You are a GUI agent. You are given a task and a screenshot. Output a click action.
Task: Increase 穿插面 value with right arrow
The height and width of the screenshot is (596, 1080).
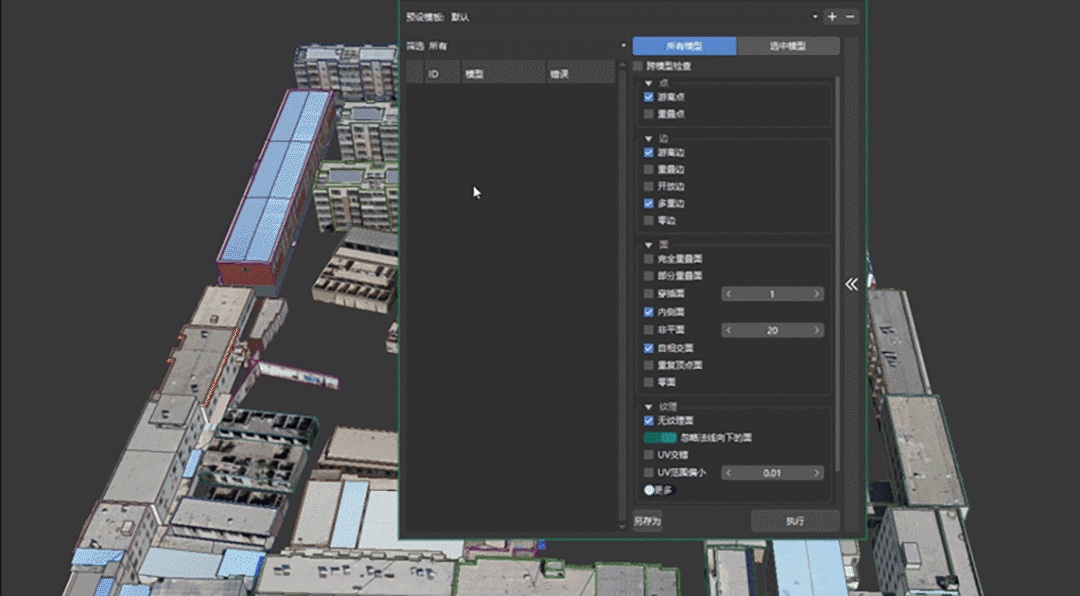point(817,294)
